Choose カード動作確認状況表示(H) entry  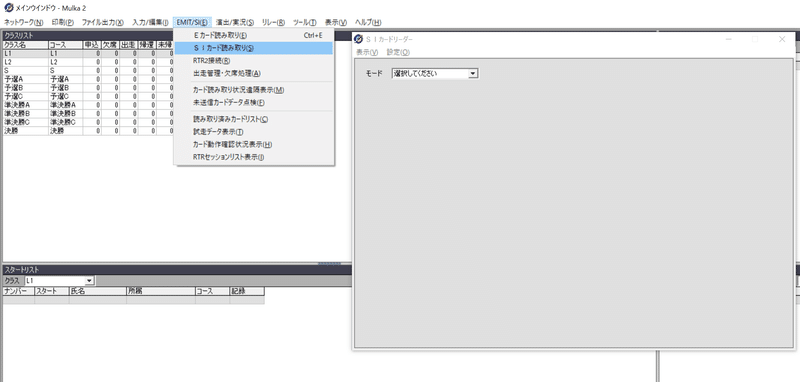pos(254,144)
